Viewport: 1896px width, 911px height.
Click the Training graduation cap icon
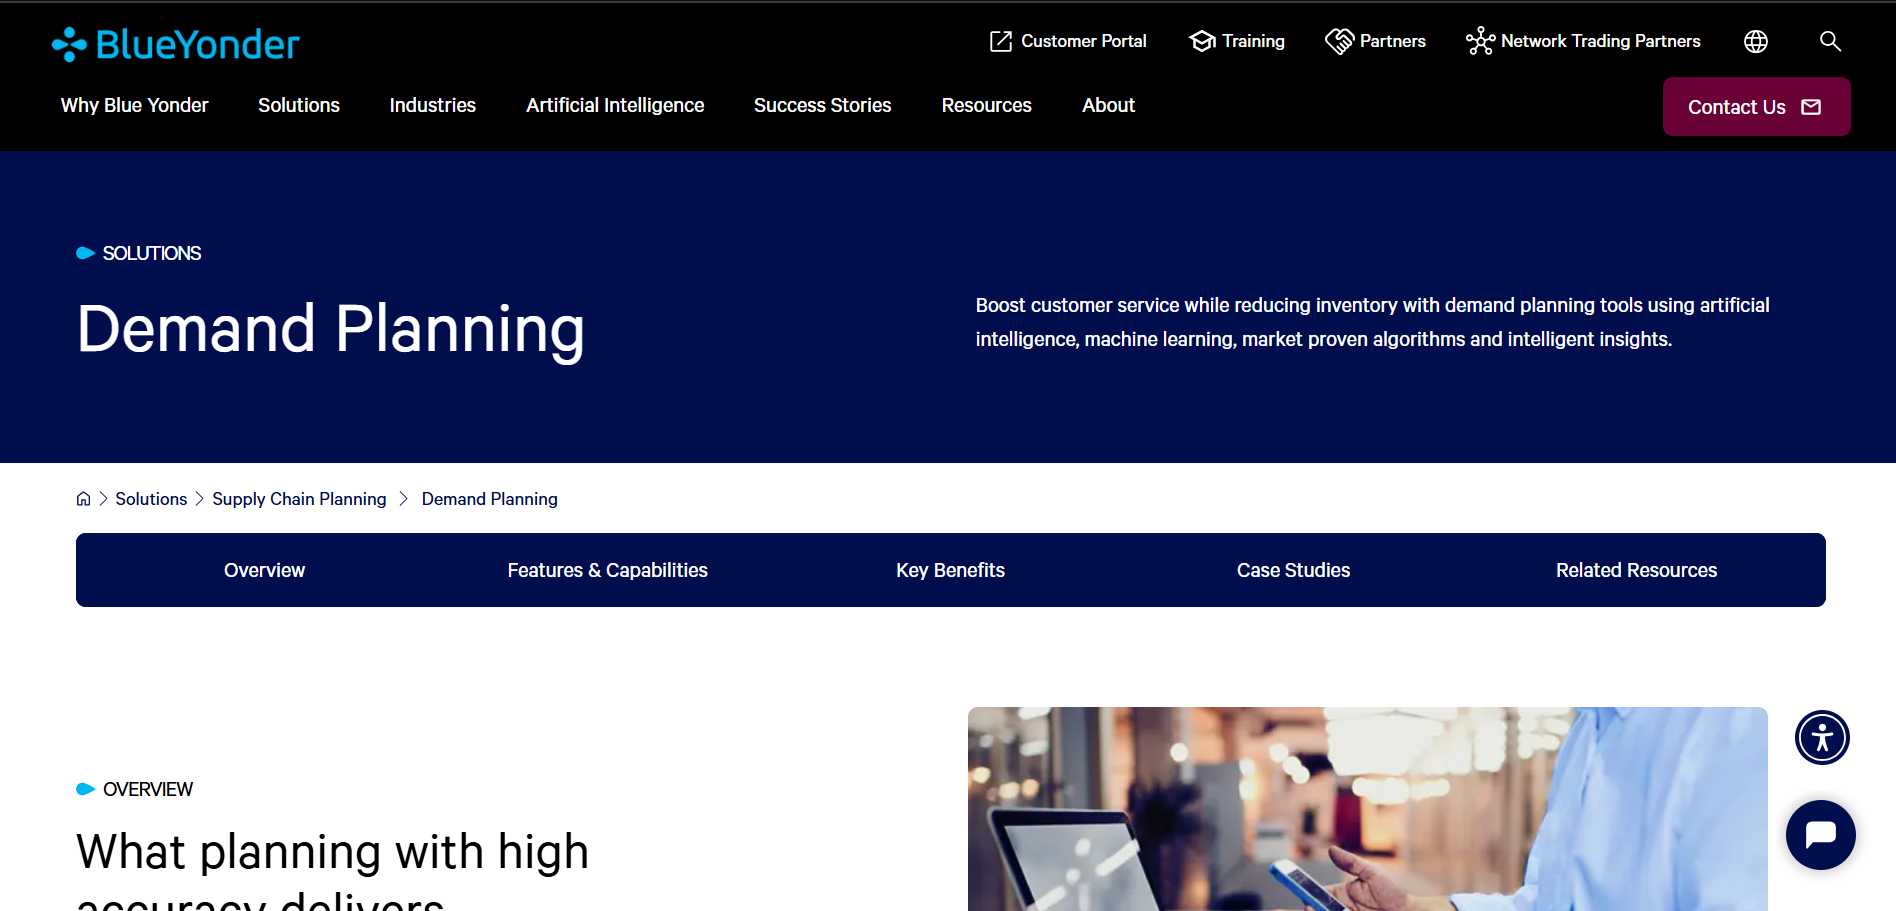1202,41
